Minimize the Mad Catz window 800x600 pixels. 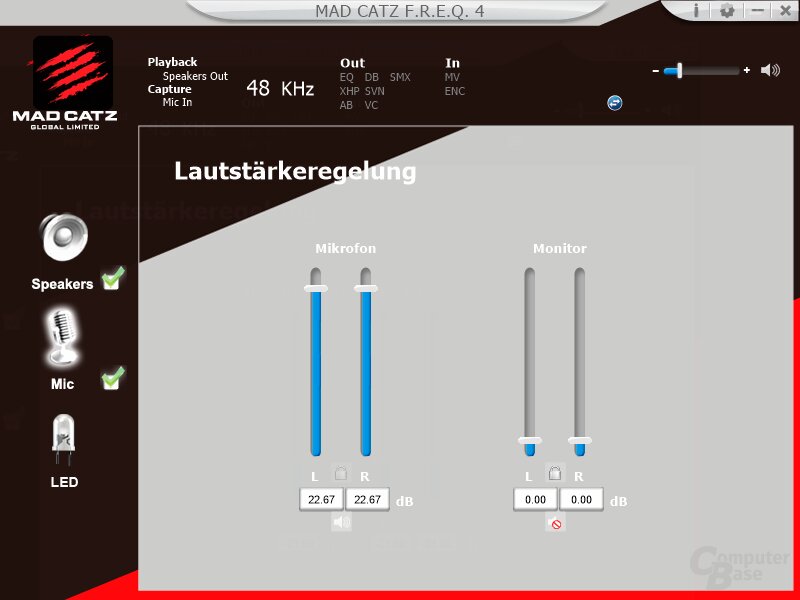click(x=758, y=10)
